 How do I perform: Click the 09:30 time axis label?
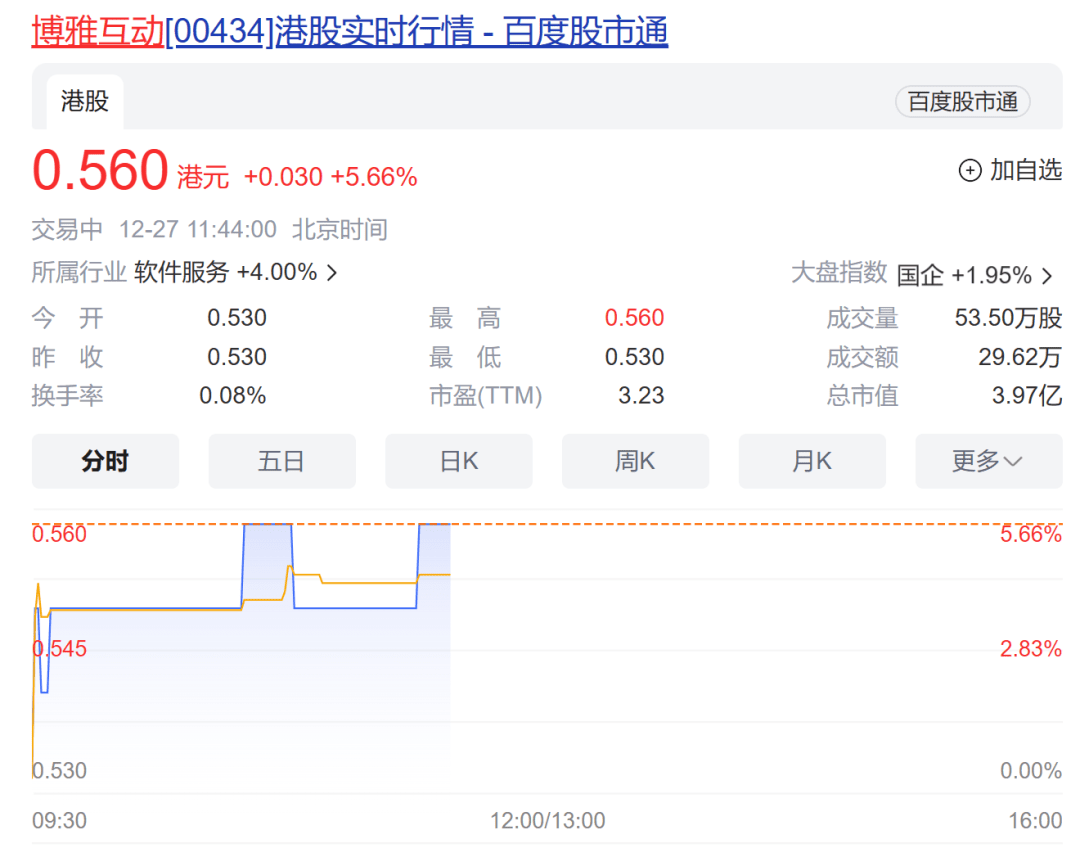(60, 820)
